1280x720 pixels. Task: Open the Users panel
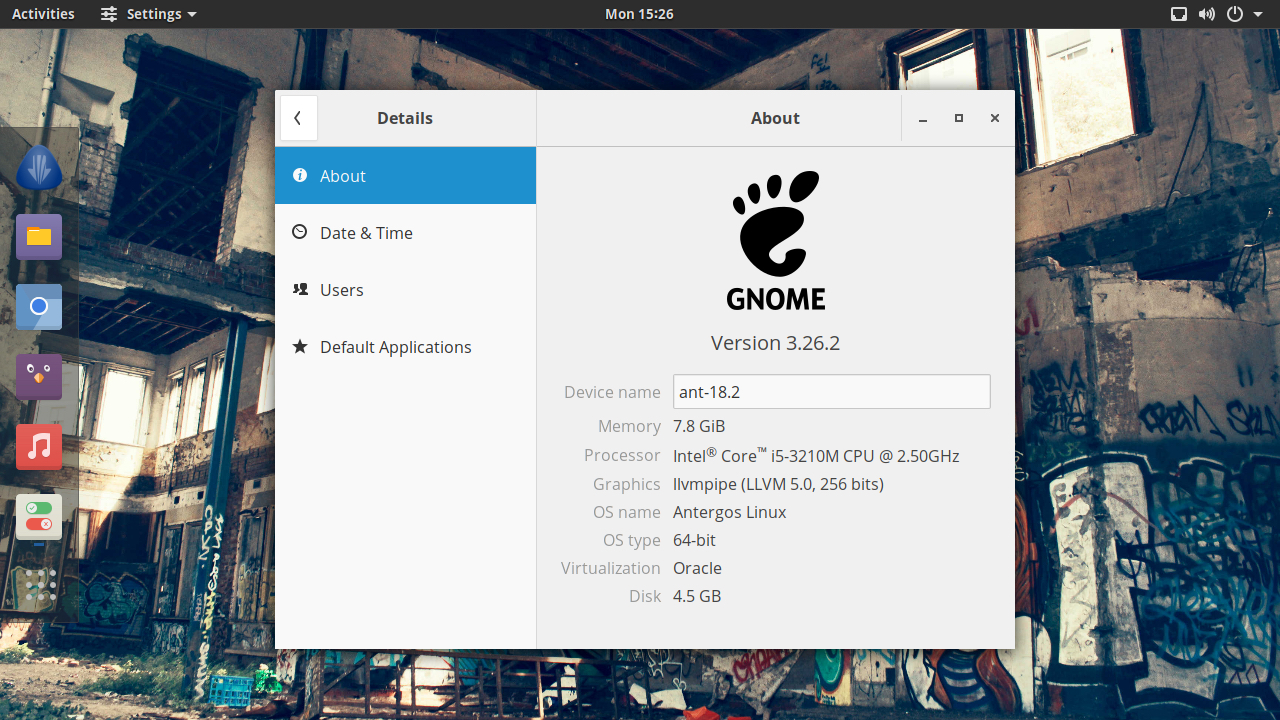pos(405,290)
